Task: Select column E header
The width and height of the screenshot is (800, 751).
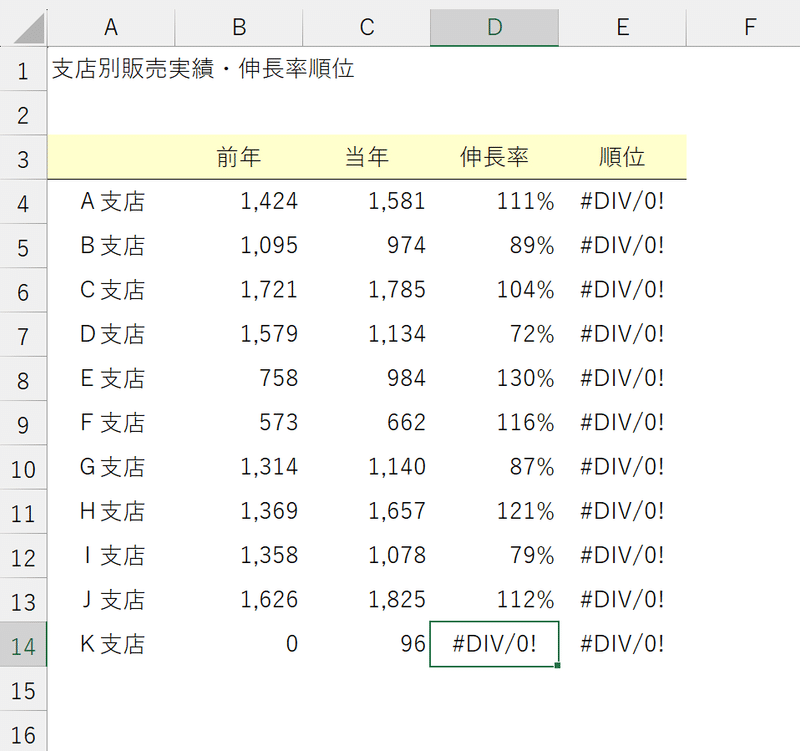Action: pyautogui.click(x=622, y=28)
